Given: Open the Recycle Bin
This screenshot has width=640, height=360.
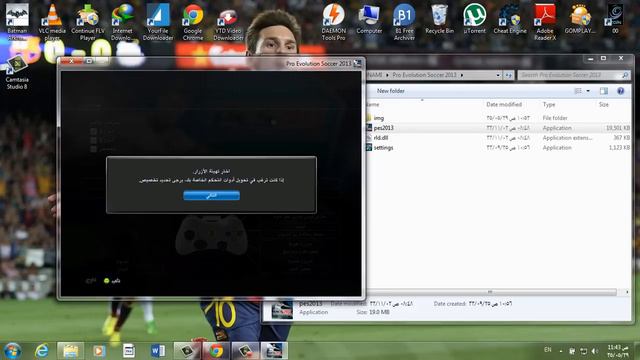Looking at the screenshot, I should tap(439, 18).
